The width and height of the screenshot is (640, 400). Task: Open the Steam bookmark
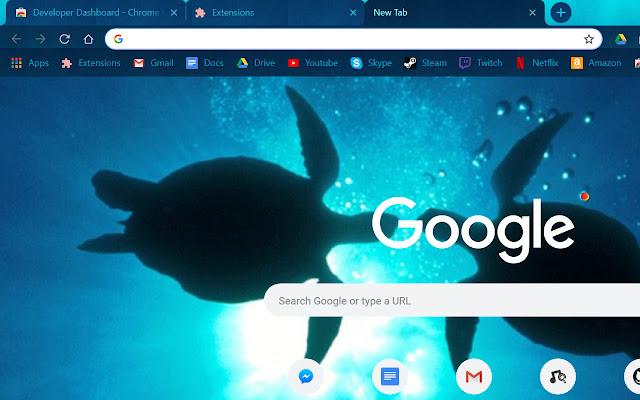[425, 63]
